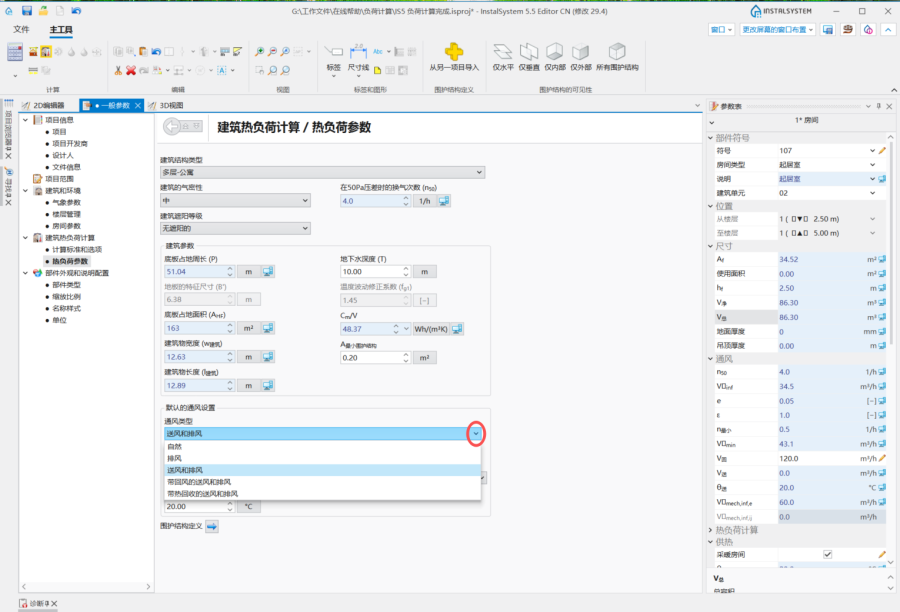Collapse the 通风 section in parameter table
Screen dimensions: 900x612
710,357
